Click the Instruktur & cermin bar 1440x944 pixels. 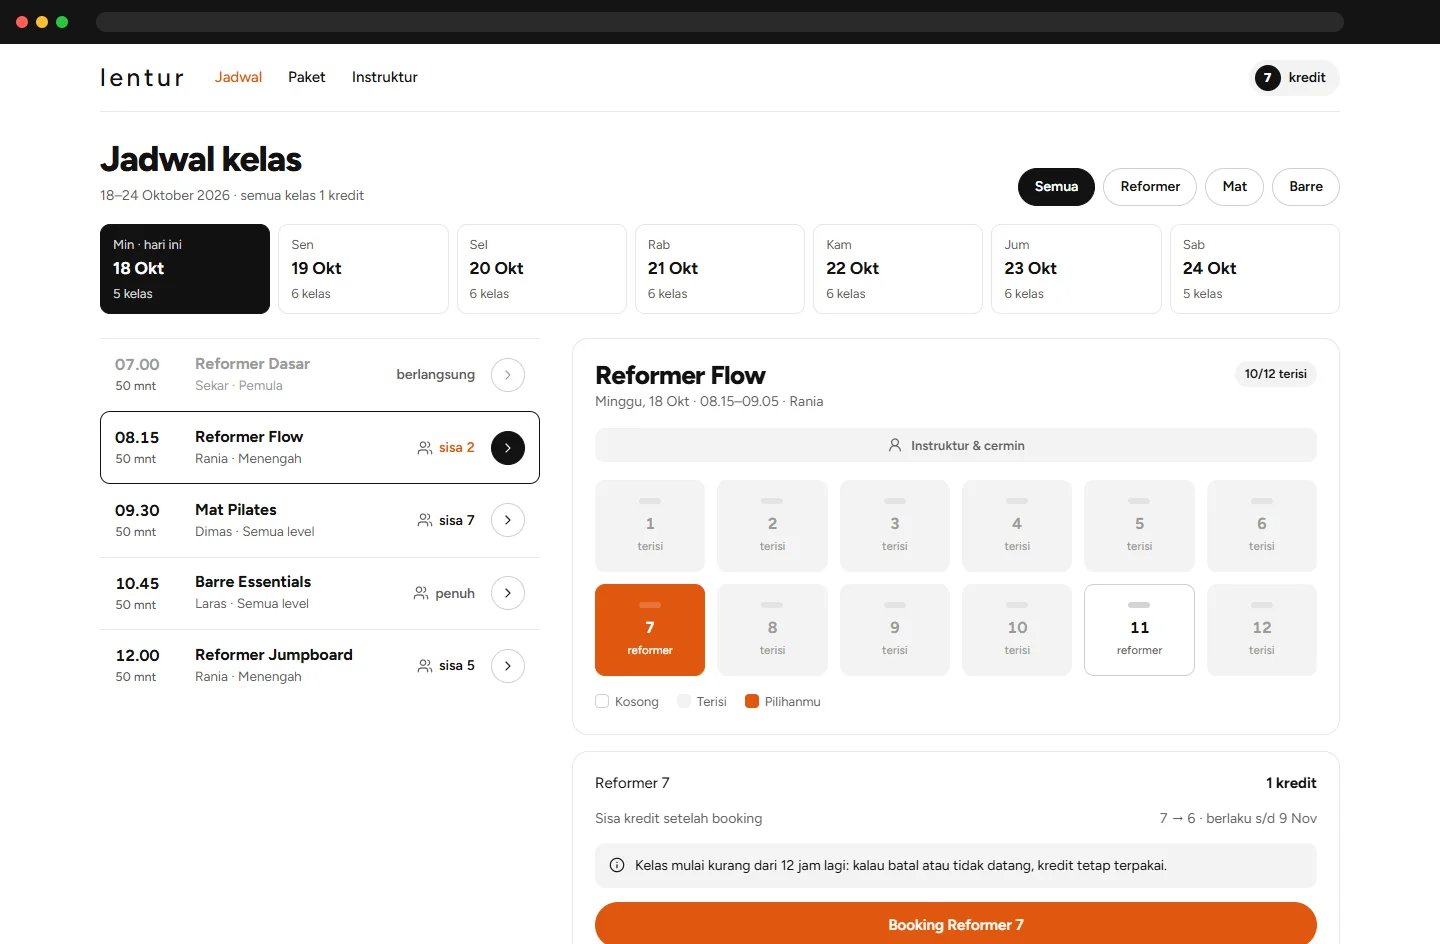point(956,445)
